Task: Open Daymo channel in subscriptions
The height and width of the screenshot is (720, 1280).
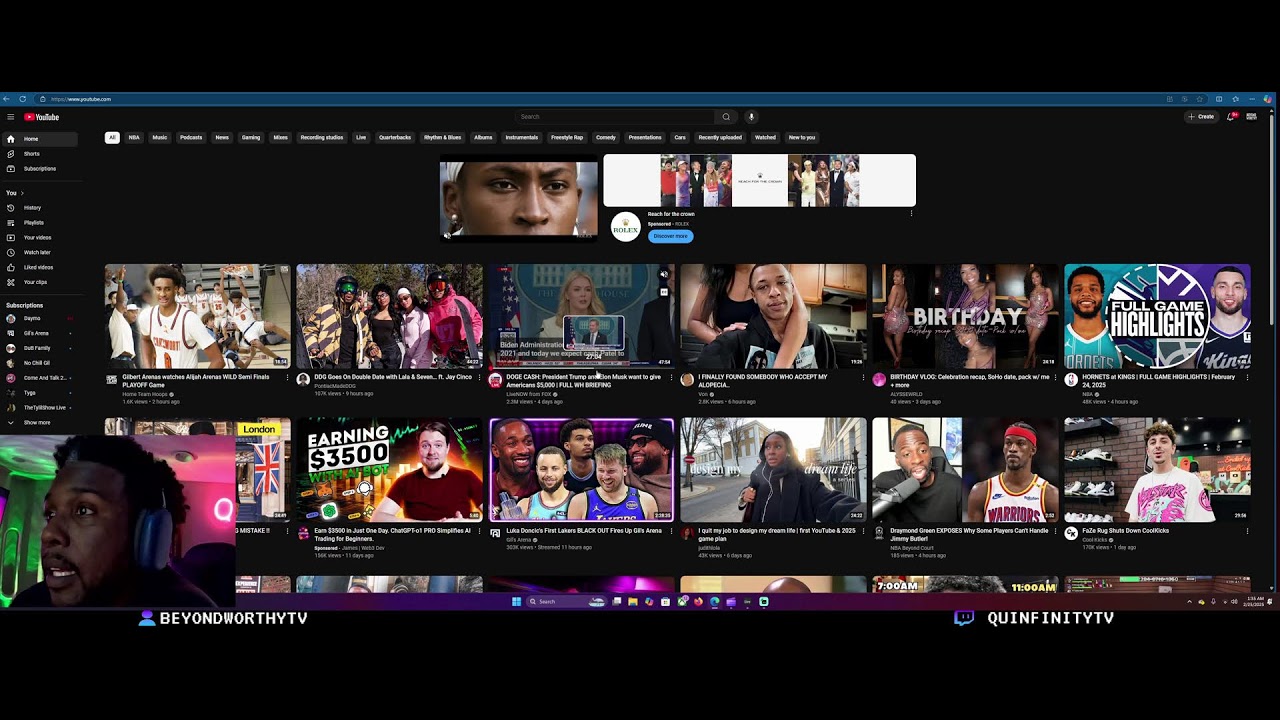Action: [x=38, y=319]
